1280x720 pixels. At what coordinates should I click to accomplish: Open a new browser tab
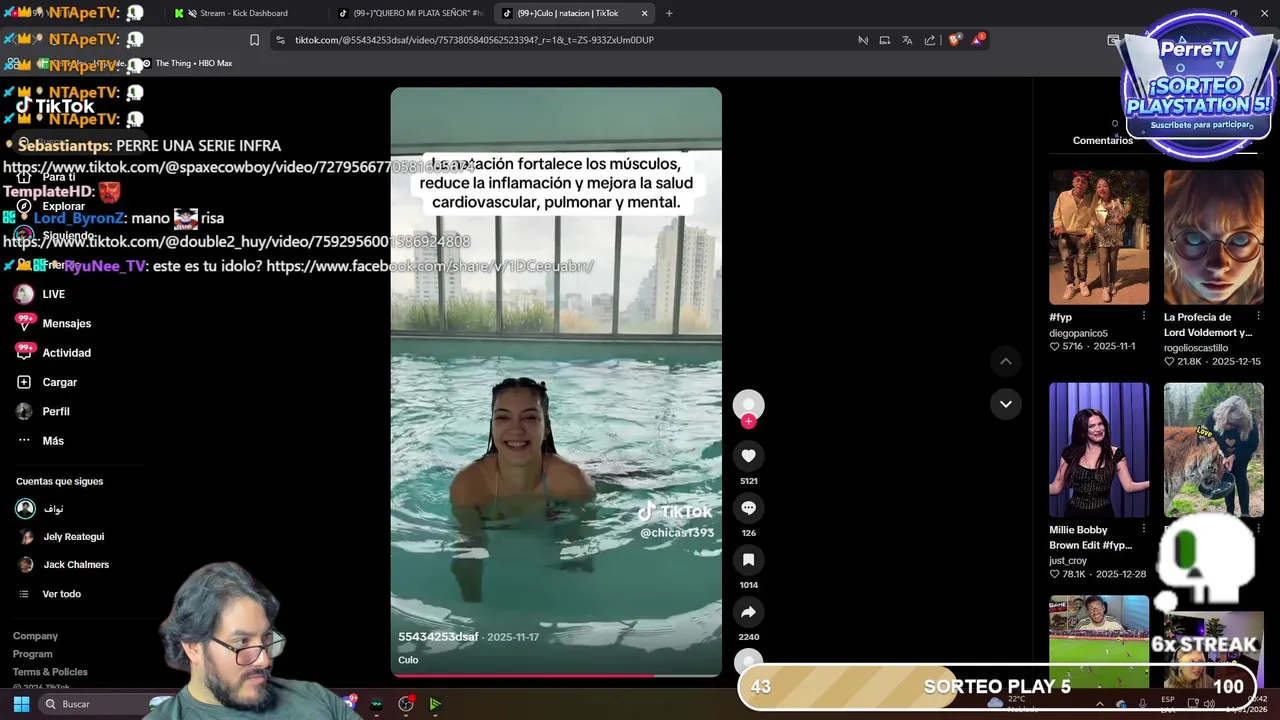click(669, 13)
